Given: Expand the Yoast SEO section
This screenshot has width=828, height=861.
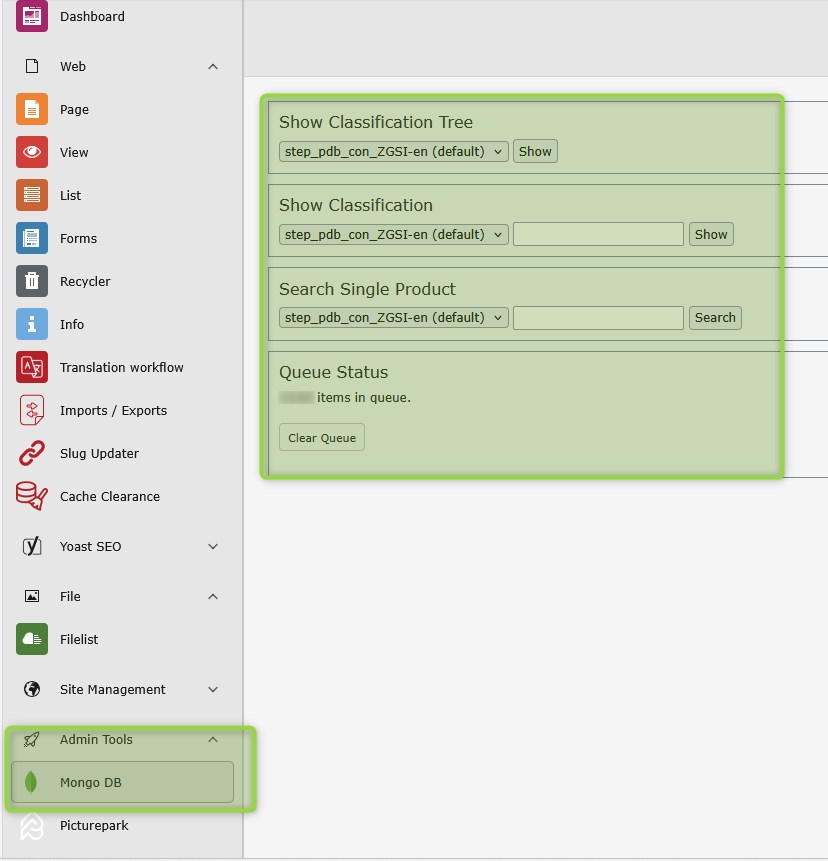Looking at the screenshot, I should point(213,547).
